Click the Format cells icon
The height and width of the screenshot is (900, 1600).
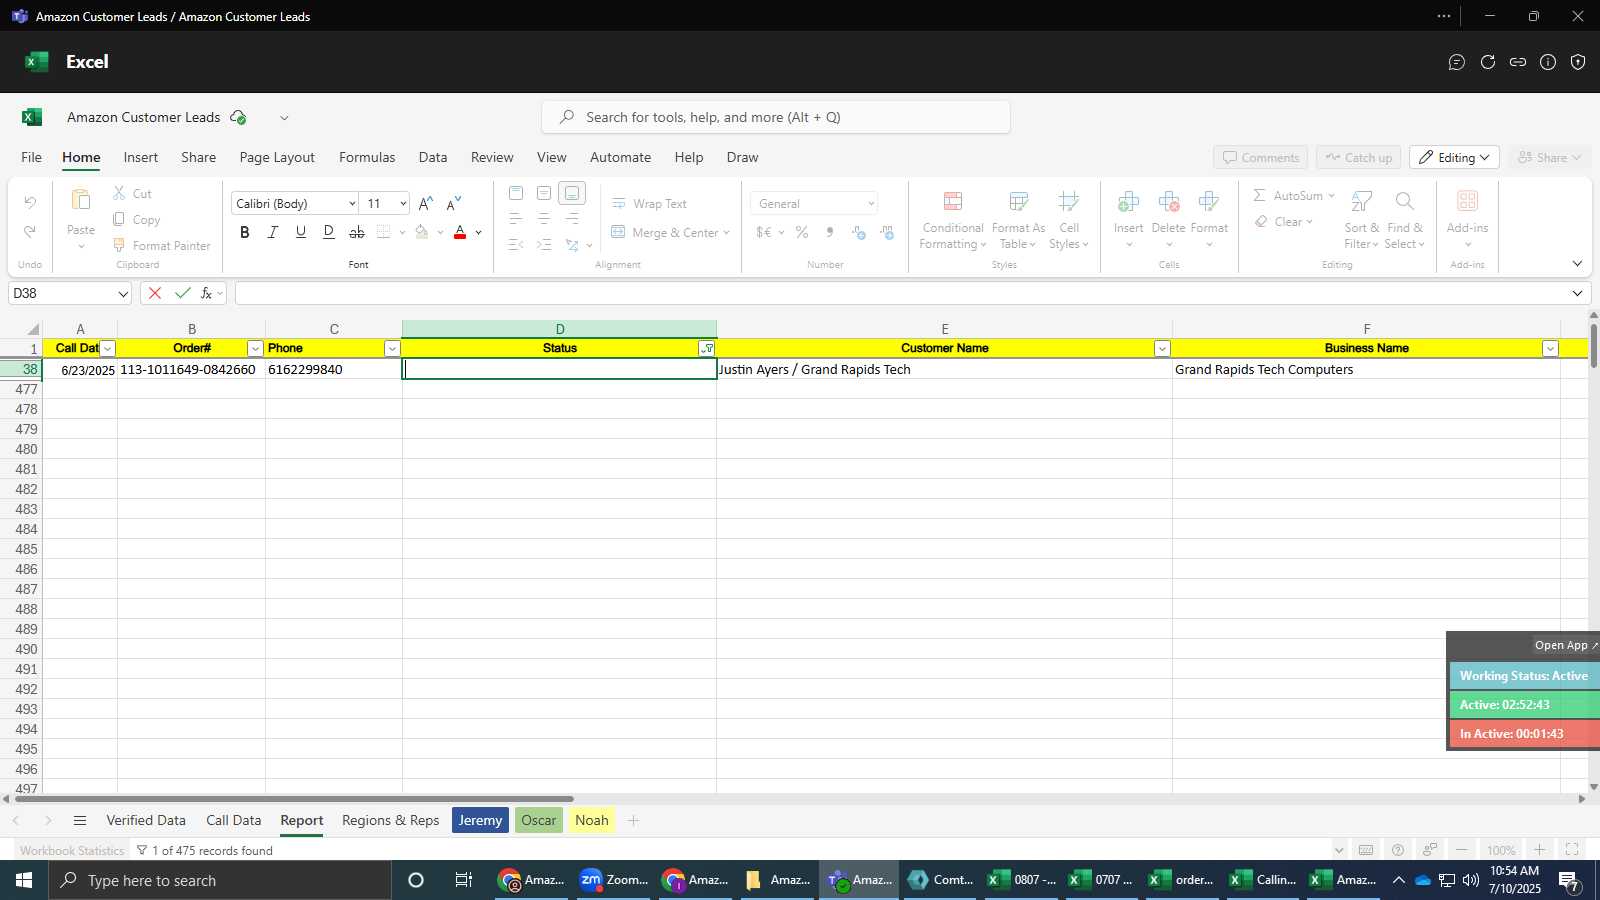(x=1208, y=202)
